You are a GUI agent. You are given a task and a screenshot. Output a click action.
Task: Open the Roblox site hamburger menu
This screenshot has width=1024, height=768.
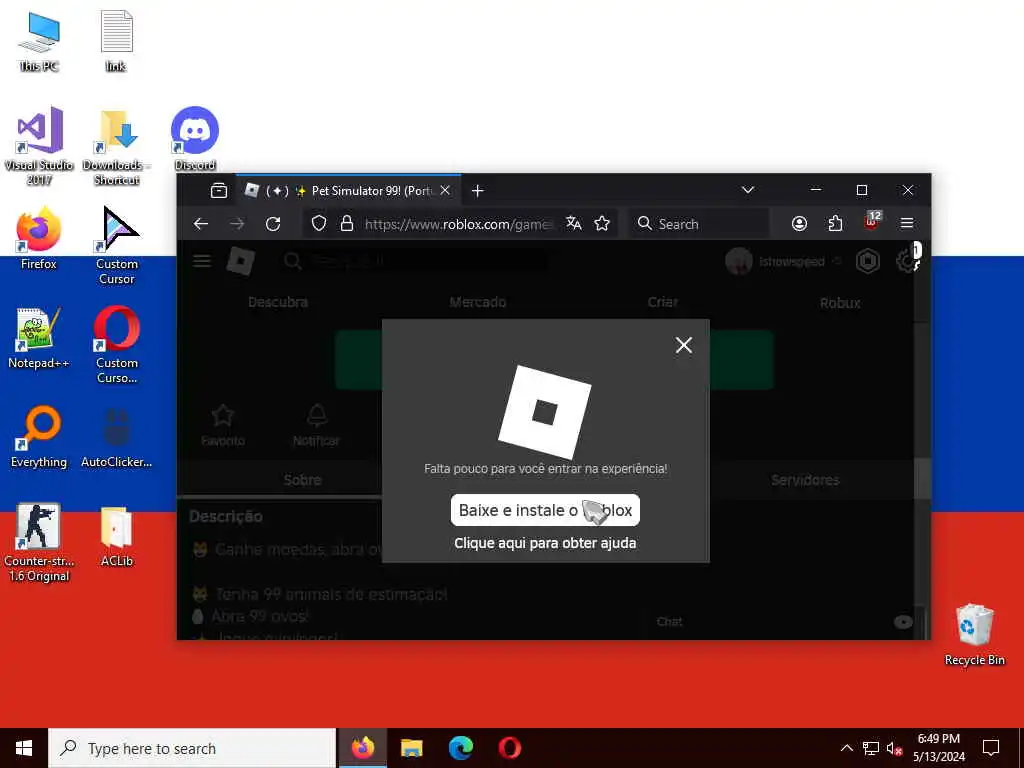[x=202, y=261]
